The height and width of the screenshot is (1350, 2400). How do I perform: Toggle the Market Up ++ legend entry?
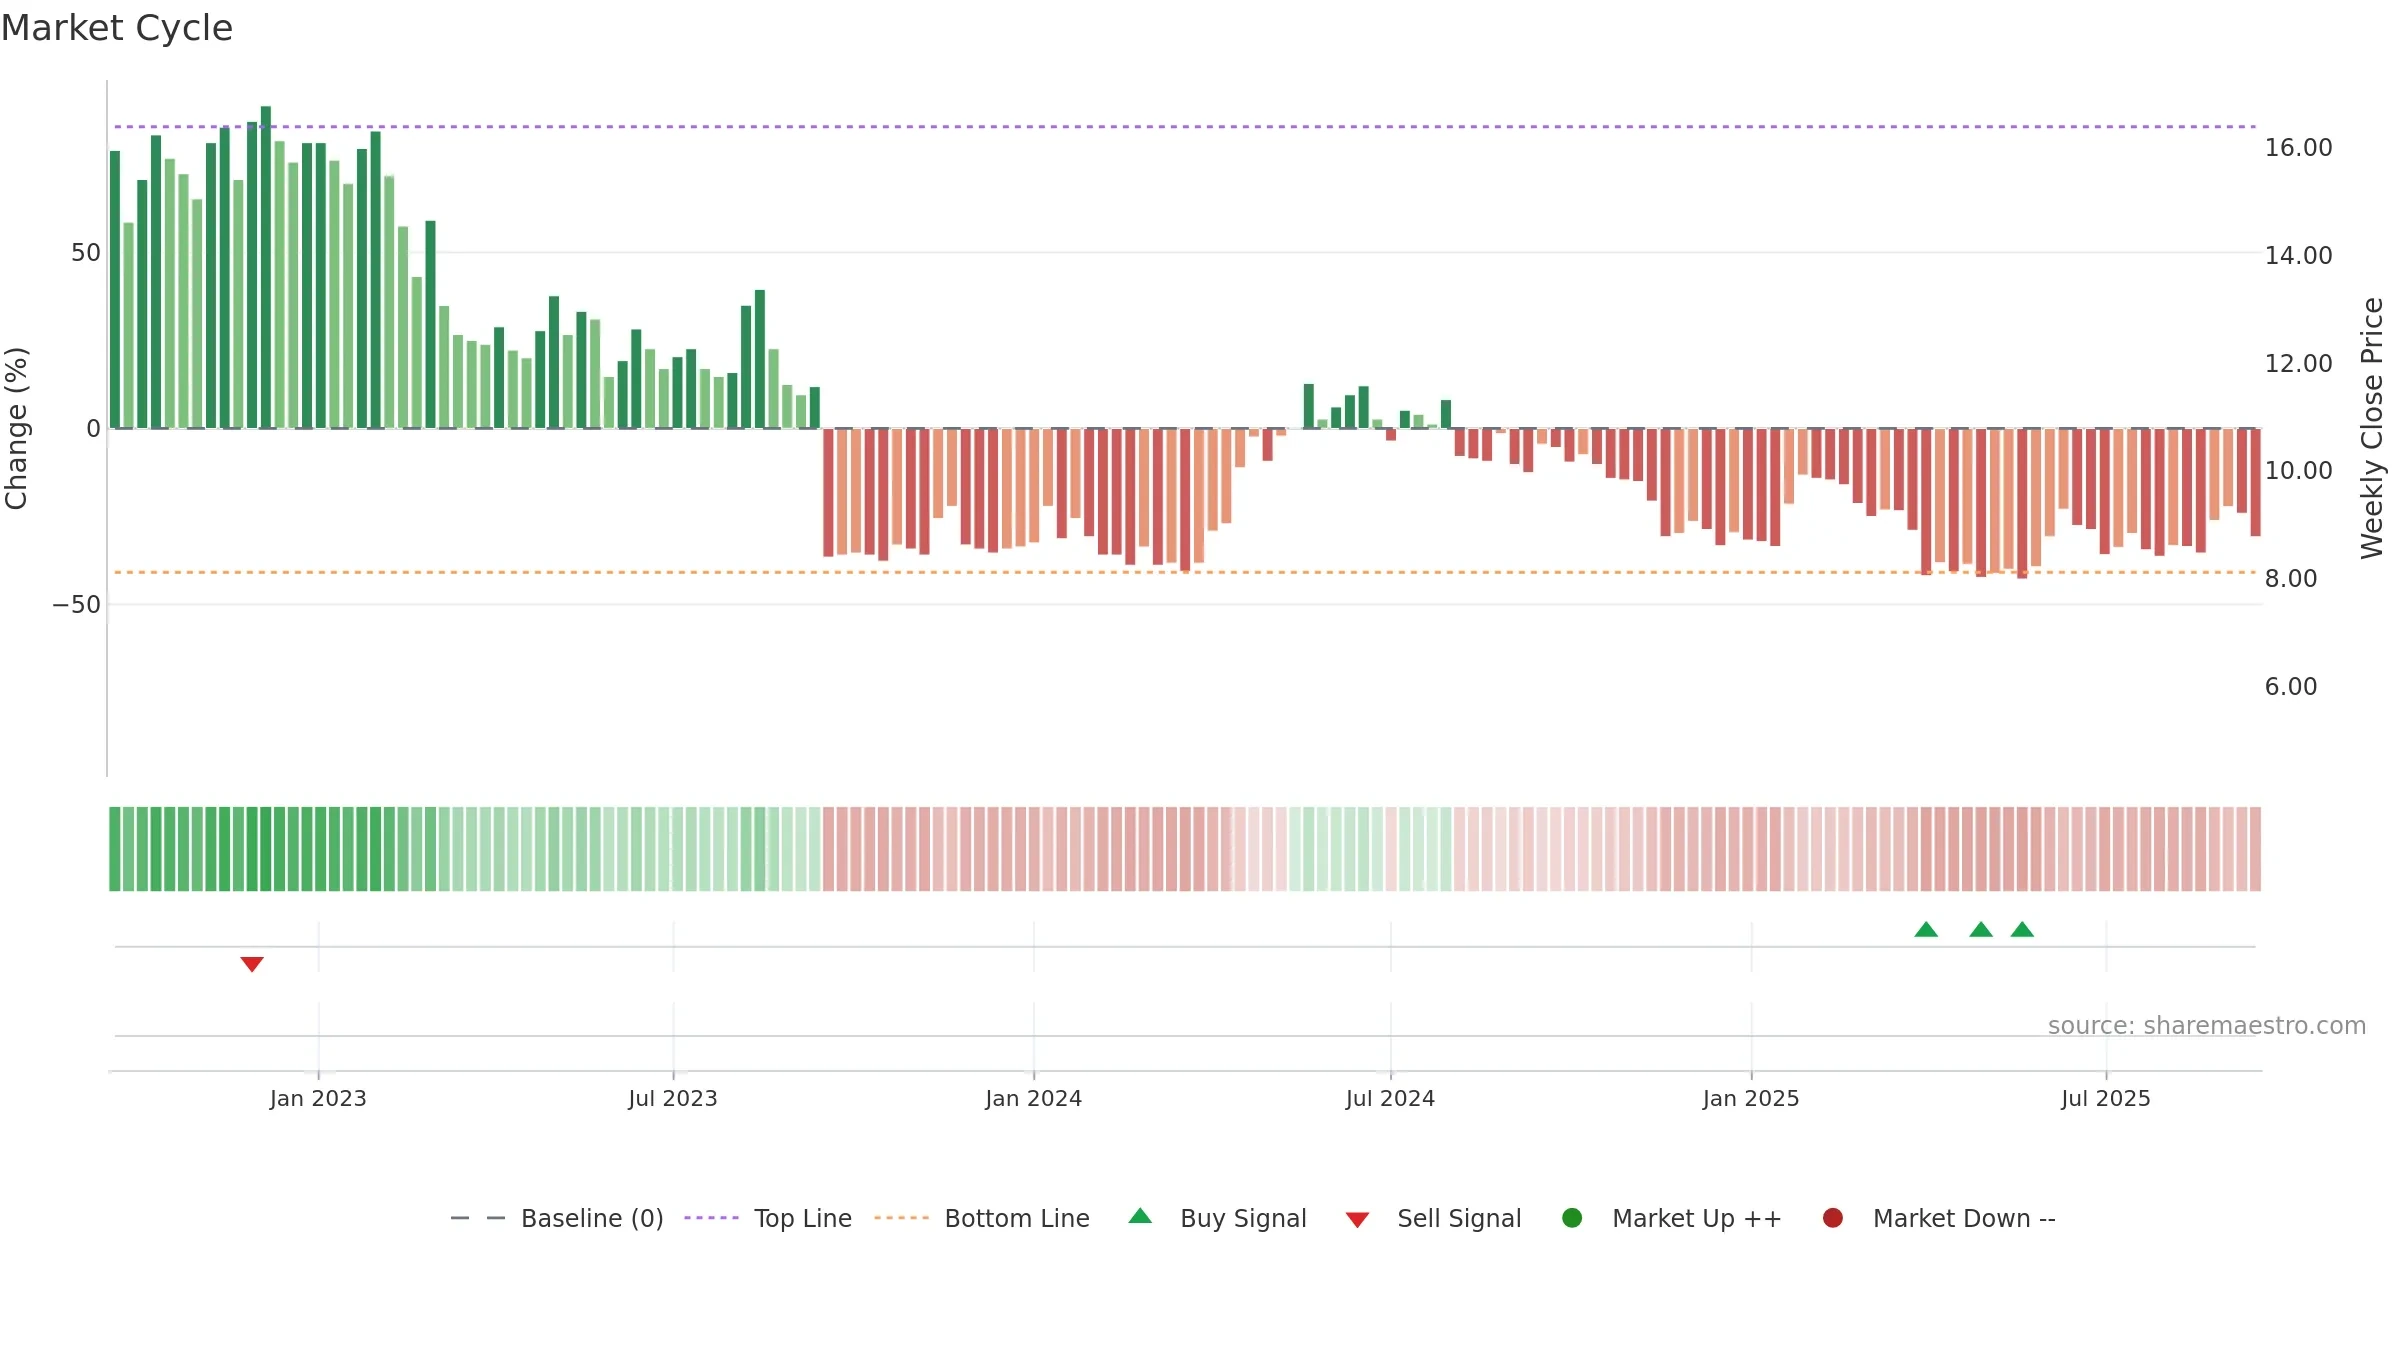click(1671, 1218)
